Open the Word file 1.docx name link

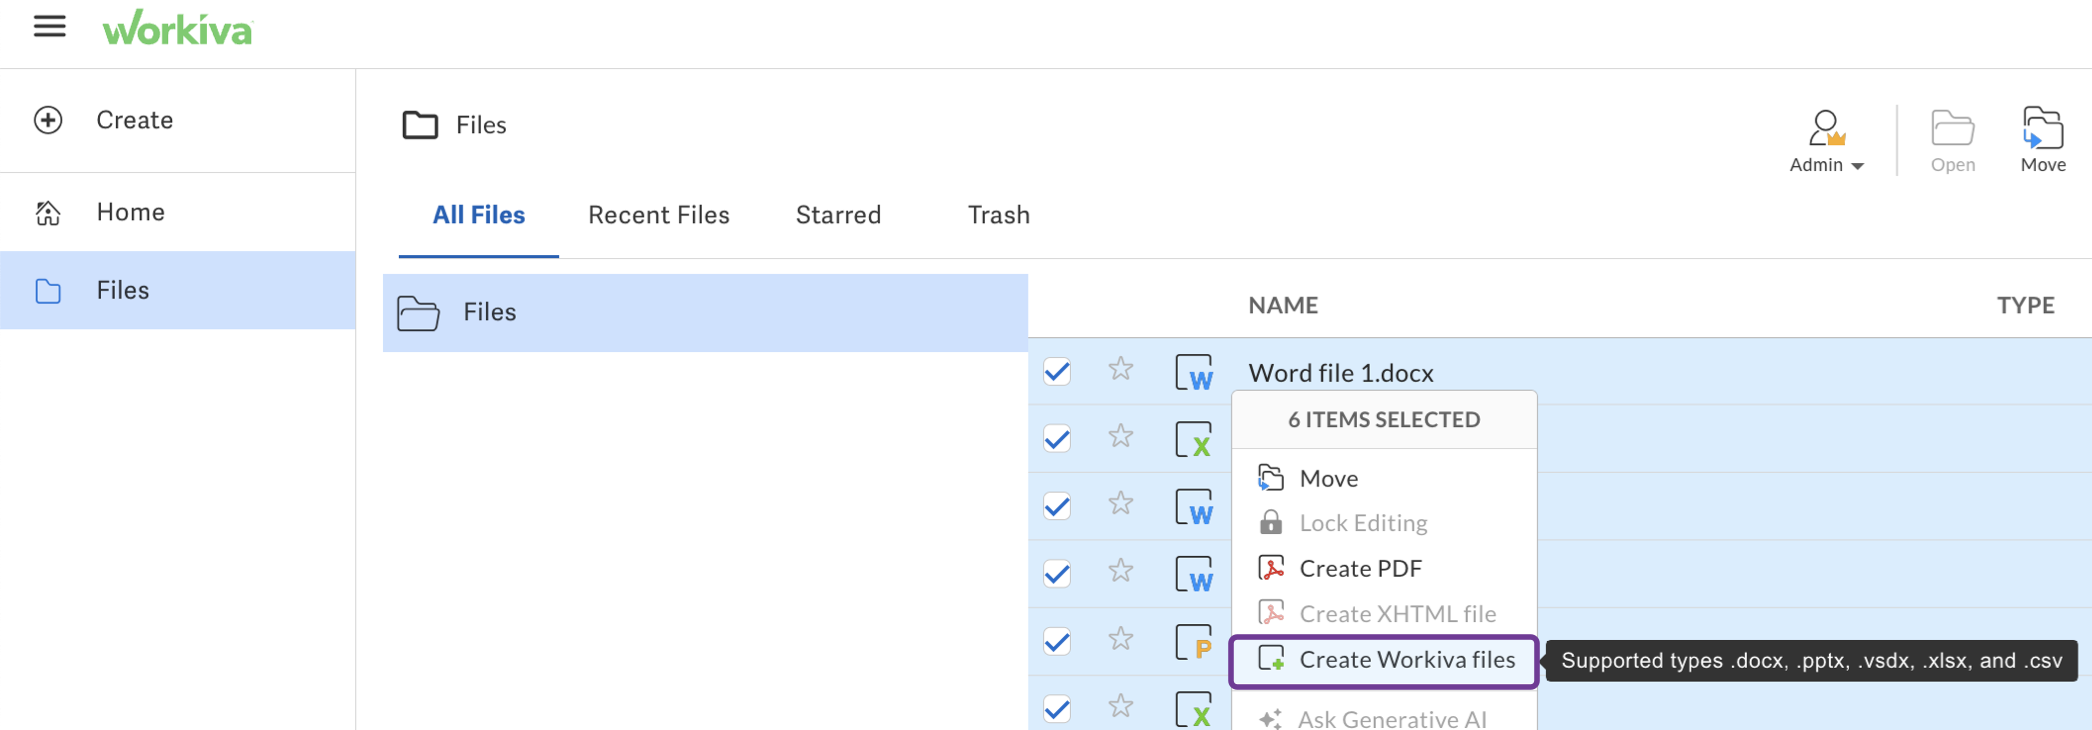coord(1340,373)
